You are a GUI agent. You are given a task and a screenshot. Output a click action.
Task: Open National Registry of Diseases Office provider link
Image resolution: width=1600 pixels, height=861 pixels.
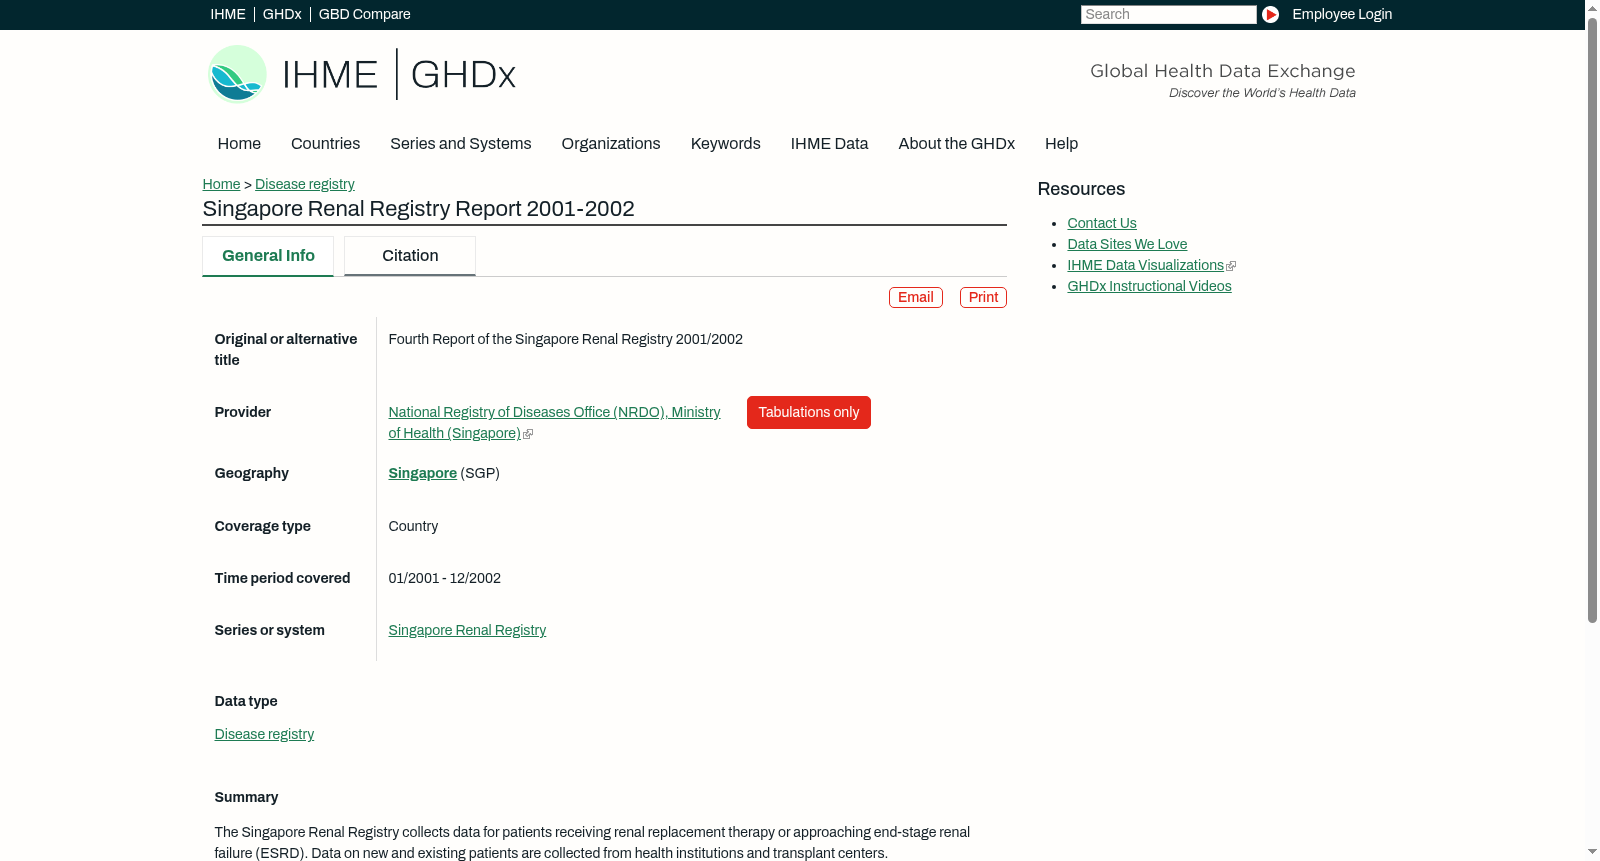click(x=554, y=423)
